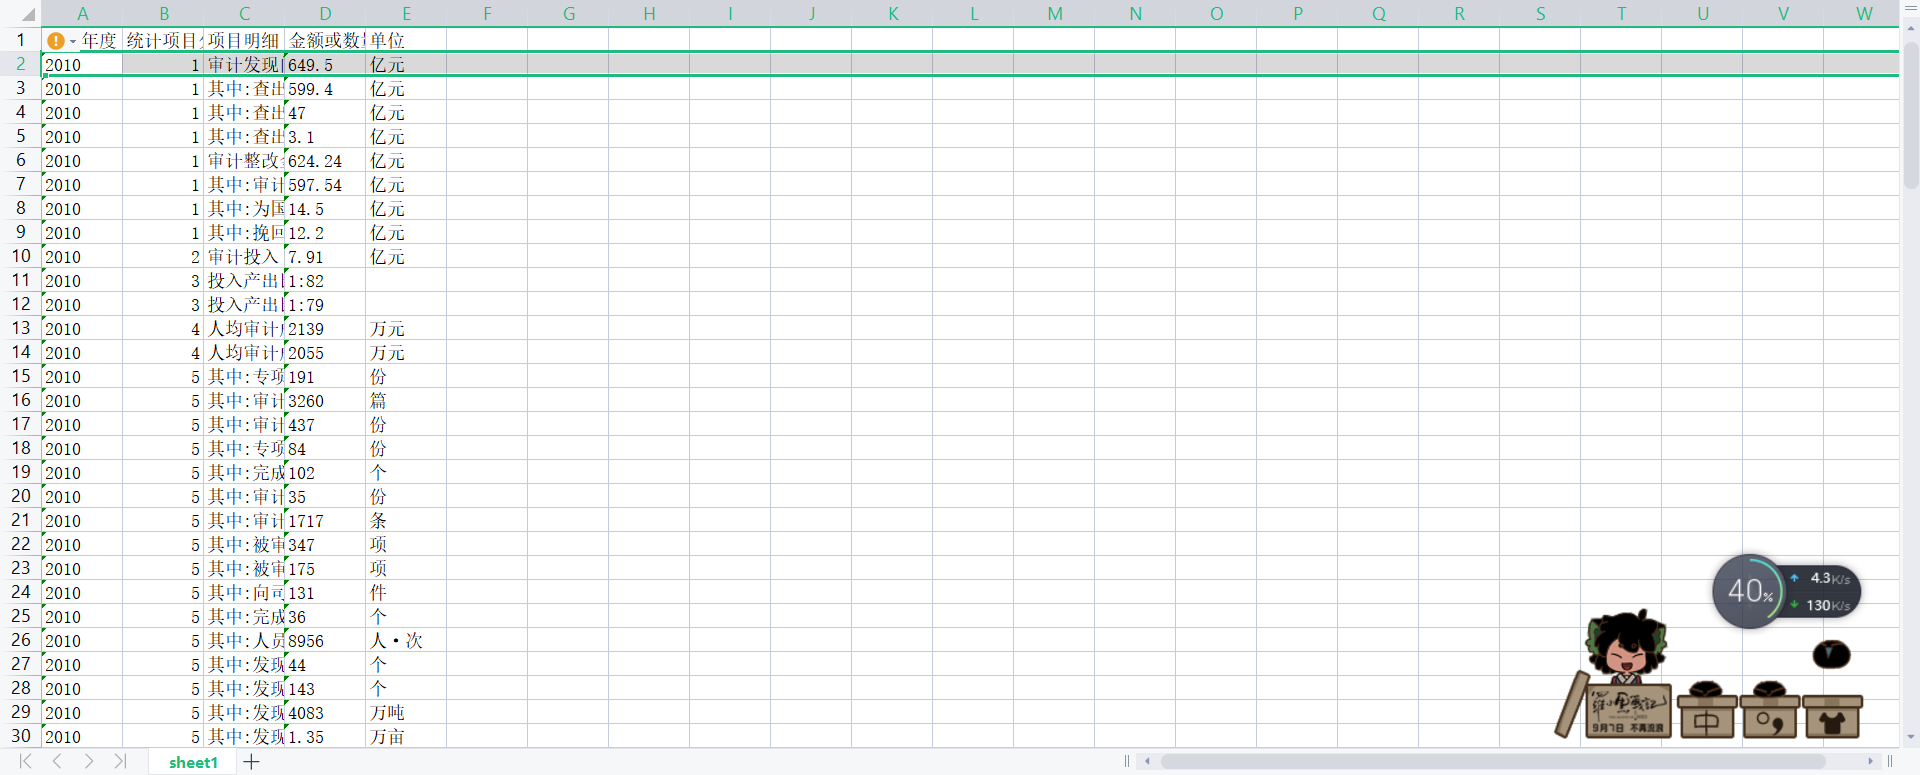Select column E header
Image resolution: width=1920 pixels, height=775 pixels.
pos(406,14)
